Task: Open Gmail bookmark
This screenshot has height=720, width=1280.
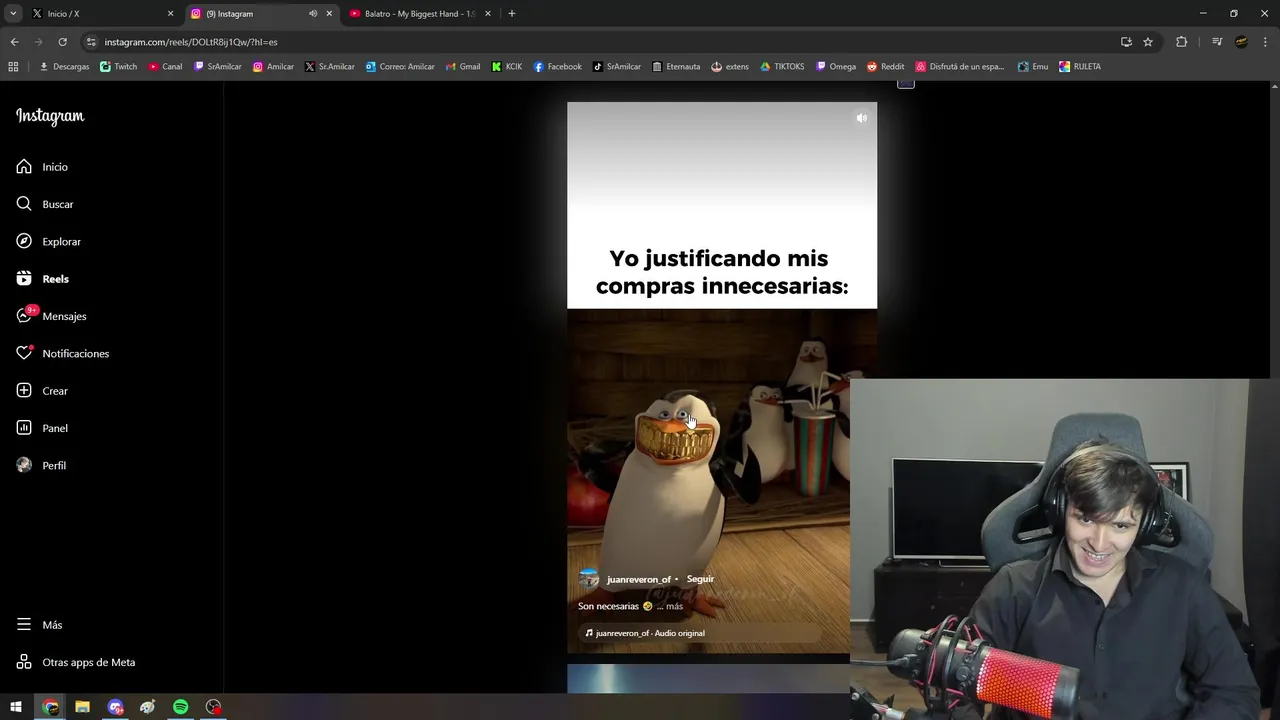Action: click(462, 67)
